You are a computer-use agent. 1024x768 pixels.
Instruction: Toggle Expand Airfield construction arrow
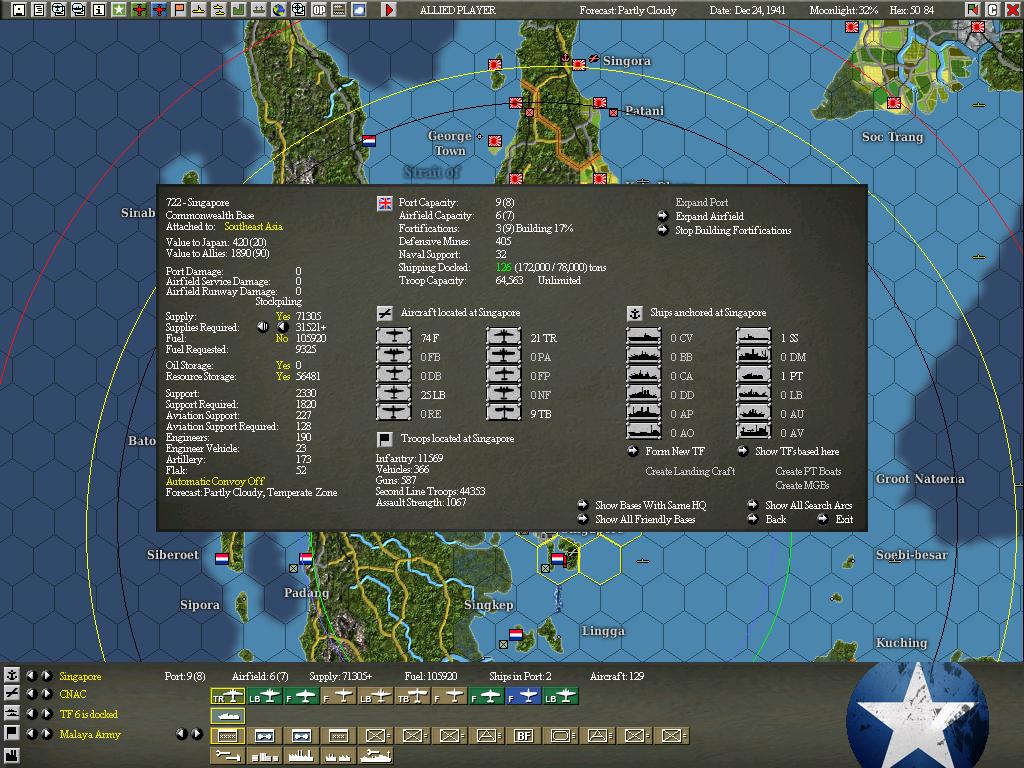(x=662, y=216)
